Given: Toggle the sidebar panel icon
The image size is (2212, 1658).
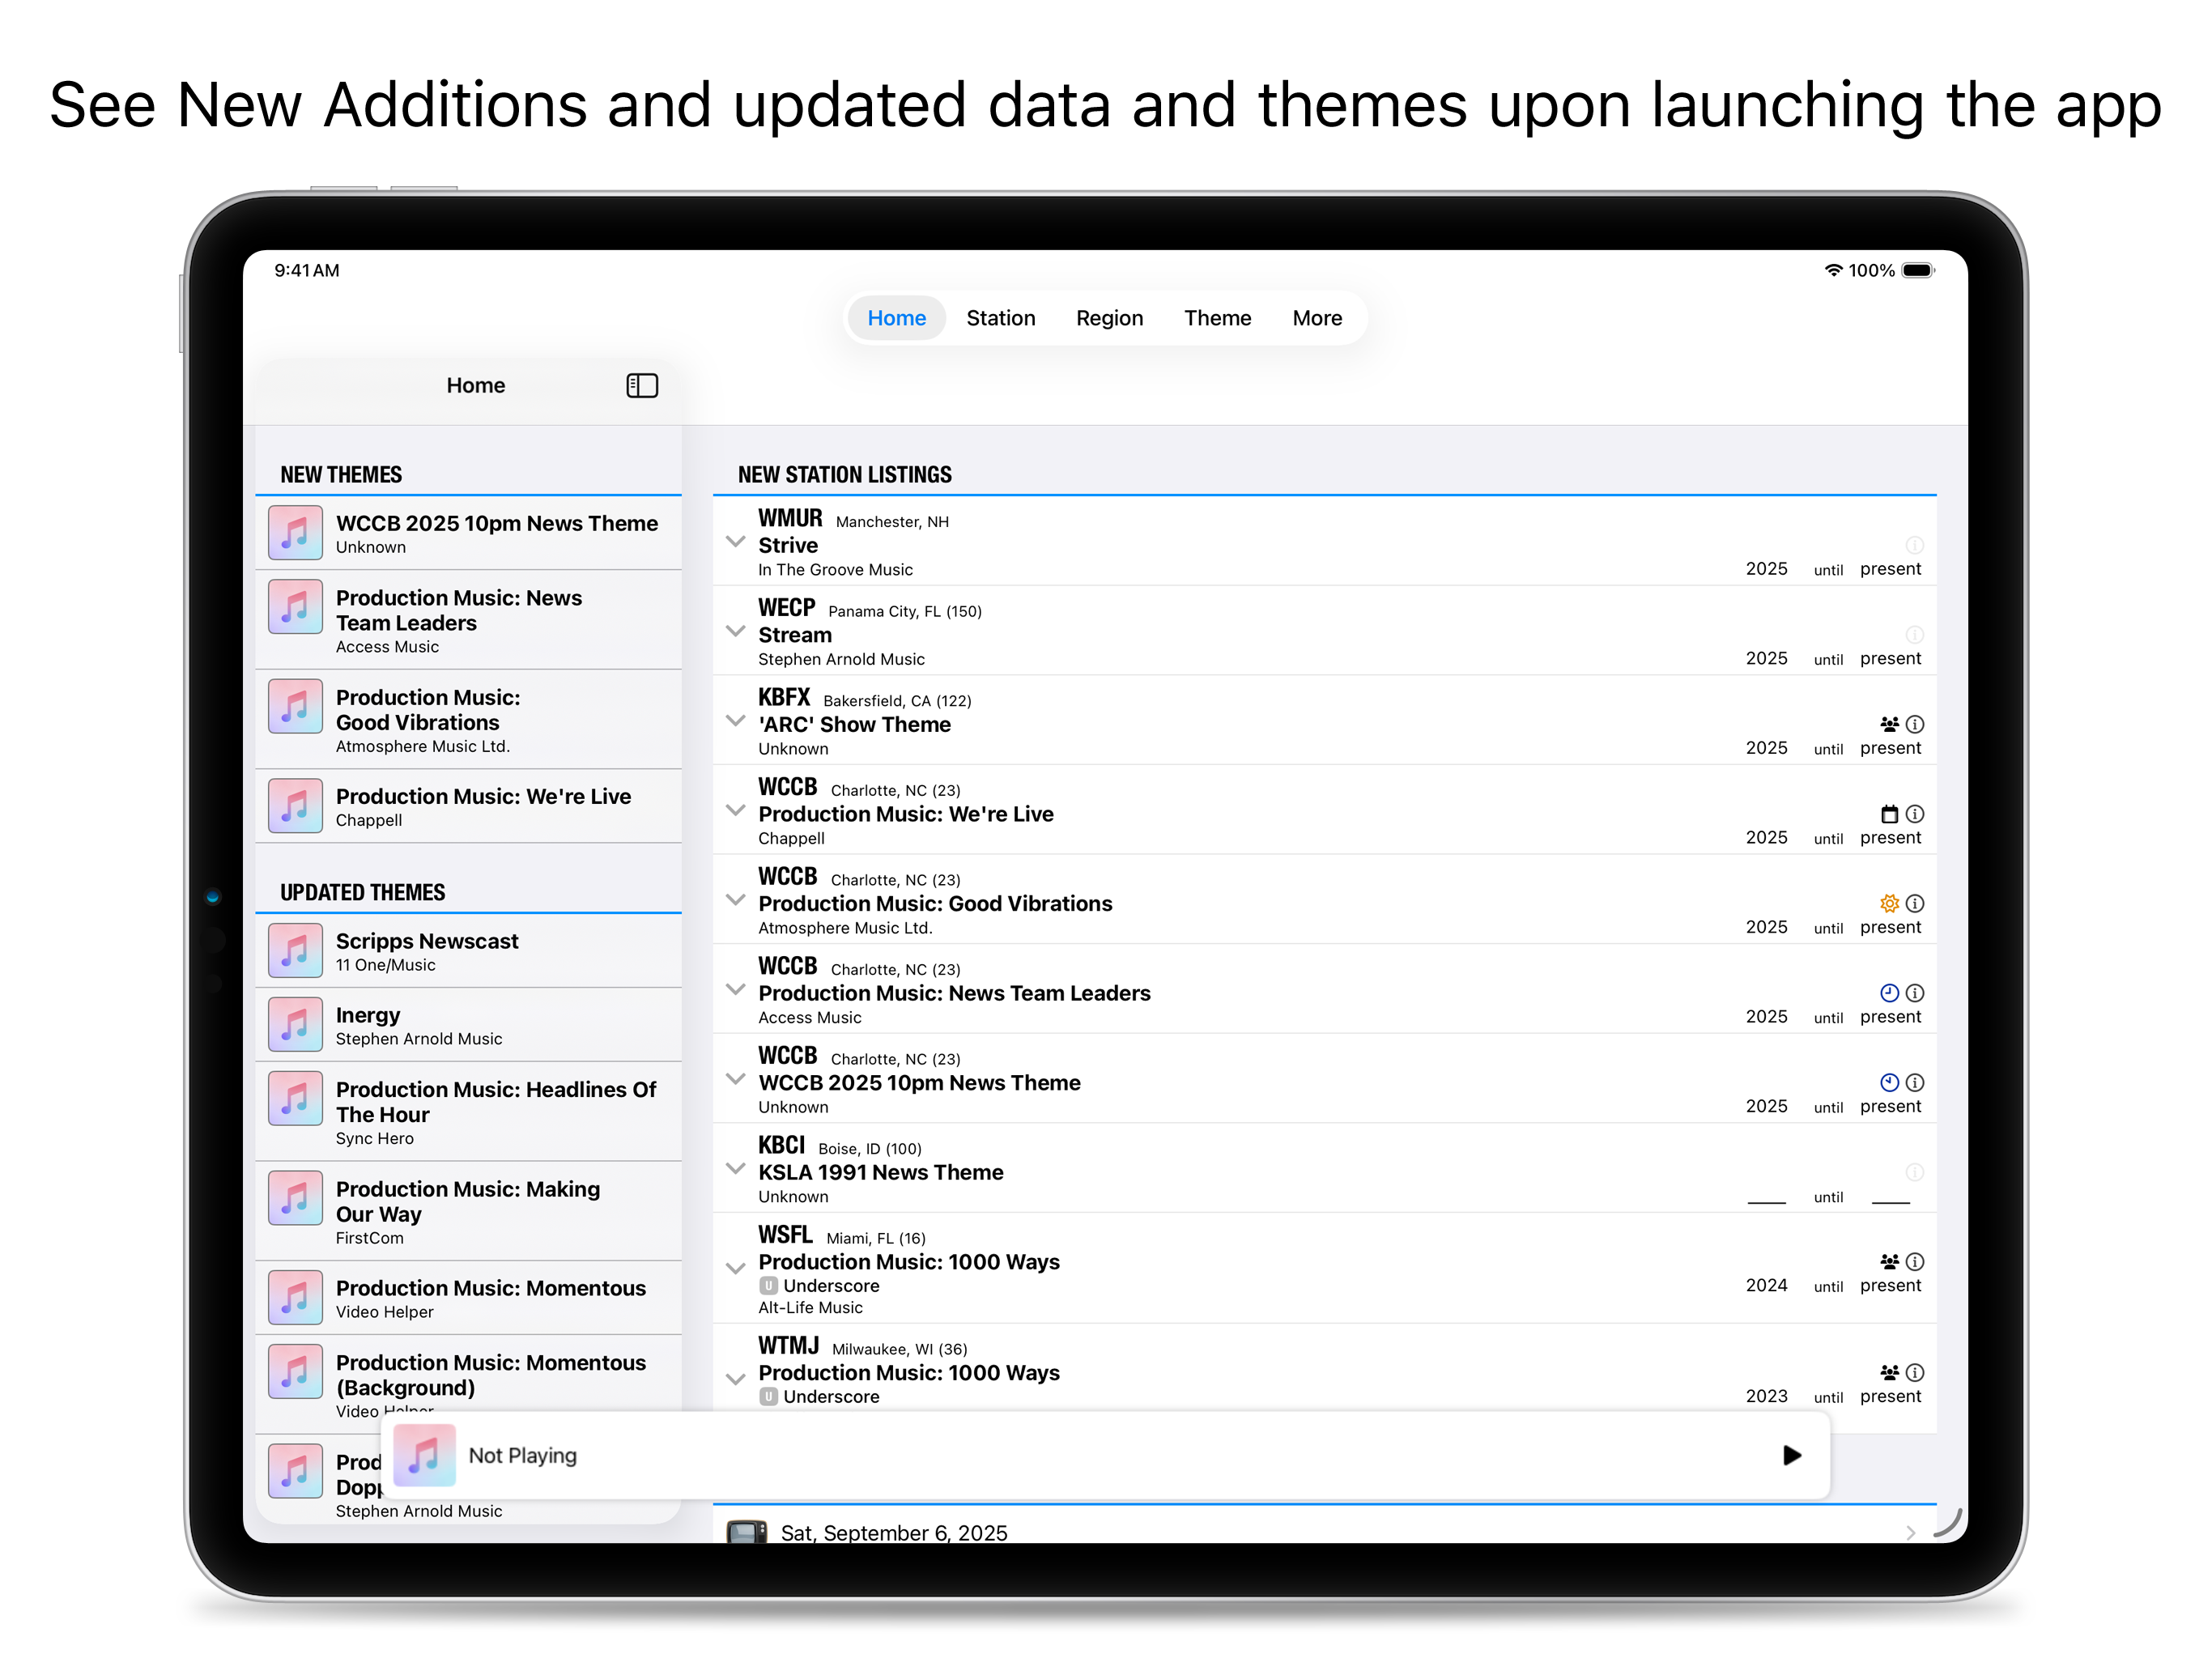Looking at the screenshot, I should (x=642, y=385).
